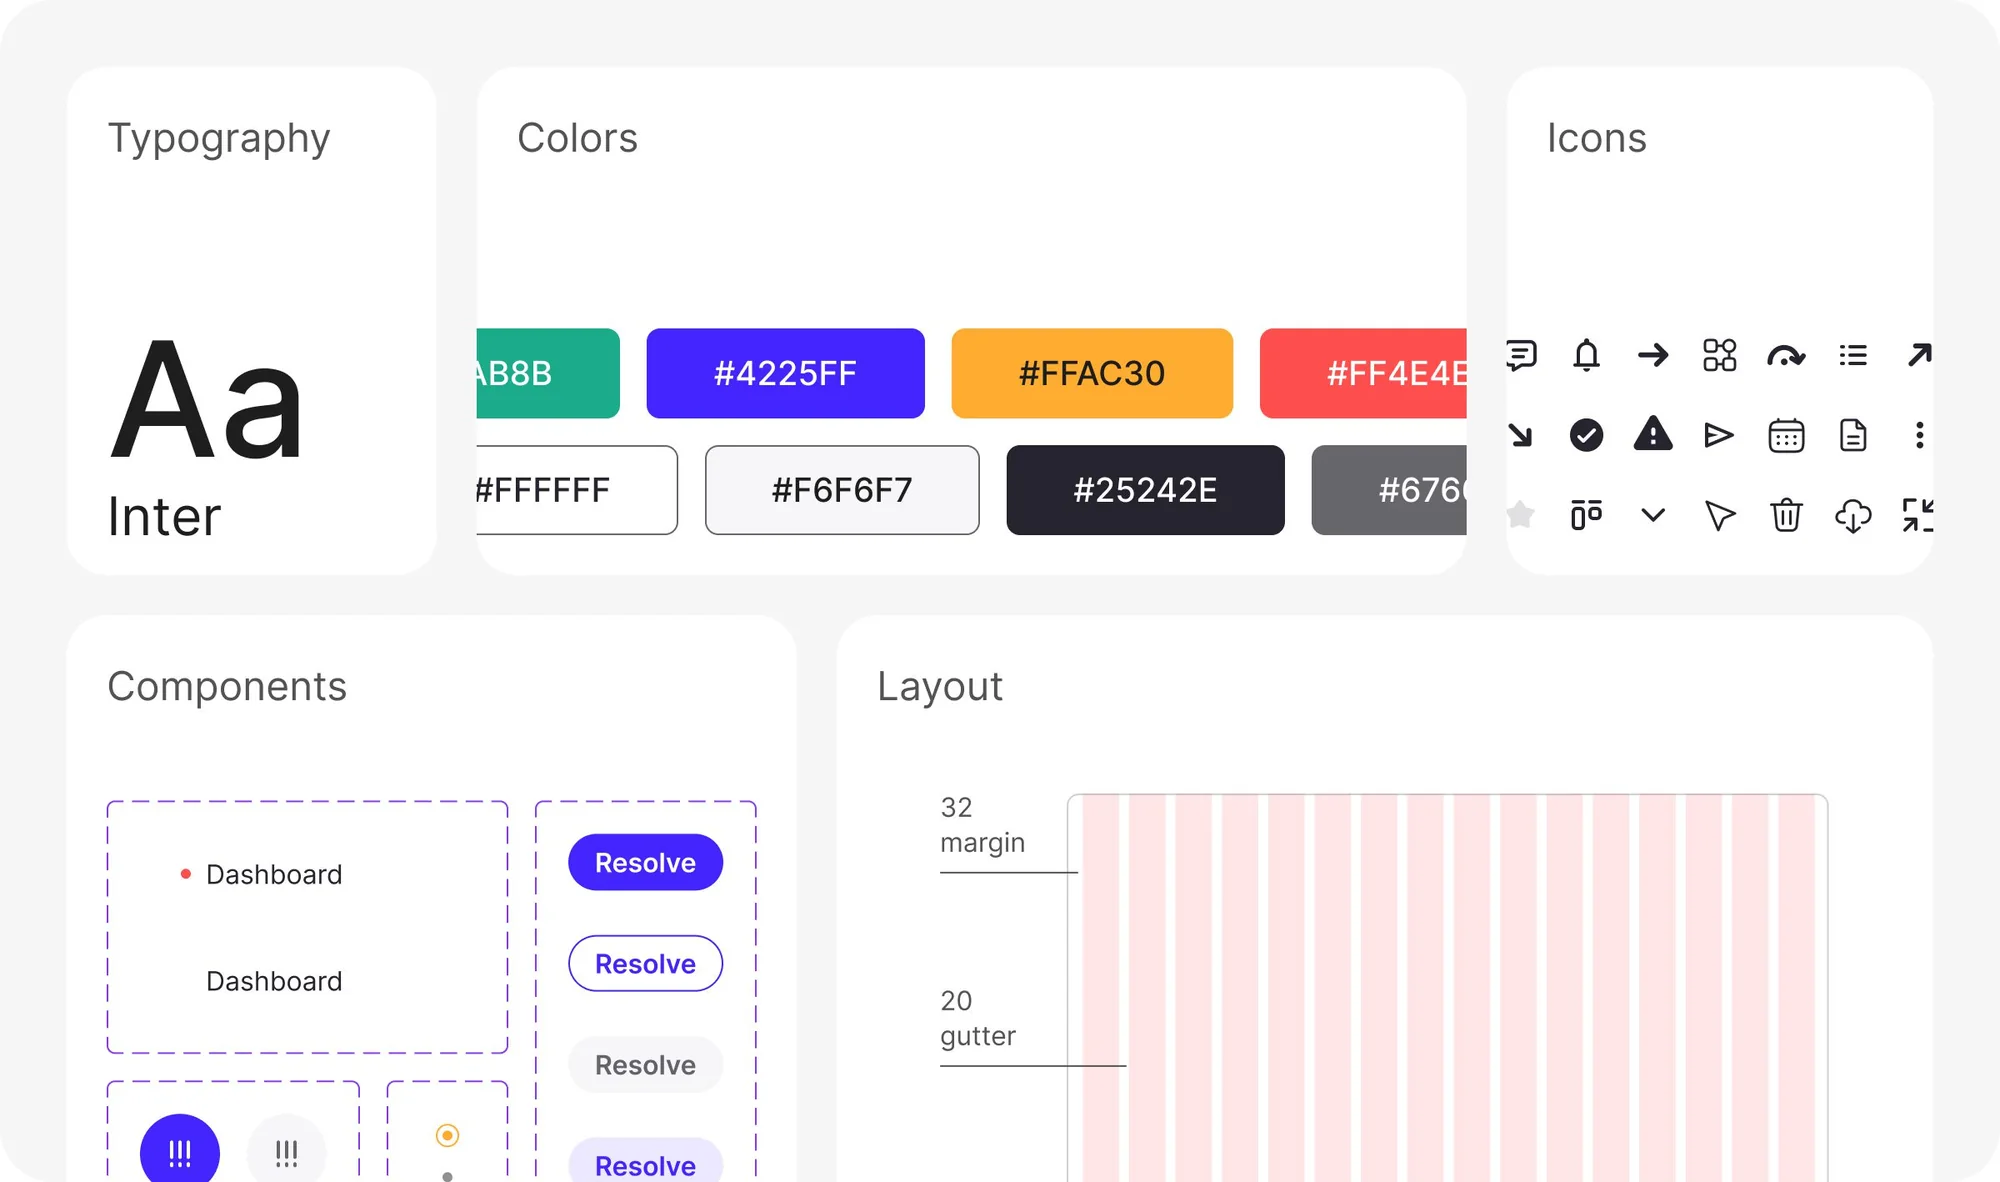Click the Components heading

coord(227,686)
